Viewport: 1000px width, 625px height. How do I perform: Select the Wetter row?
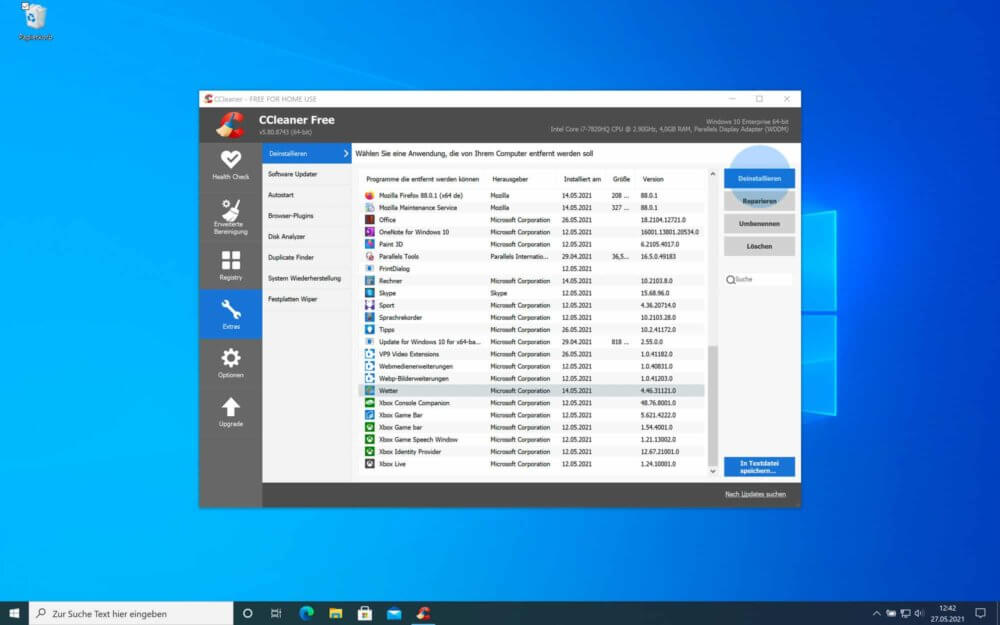click(x=533, y=391)
